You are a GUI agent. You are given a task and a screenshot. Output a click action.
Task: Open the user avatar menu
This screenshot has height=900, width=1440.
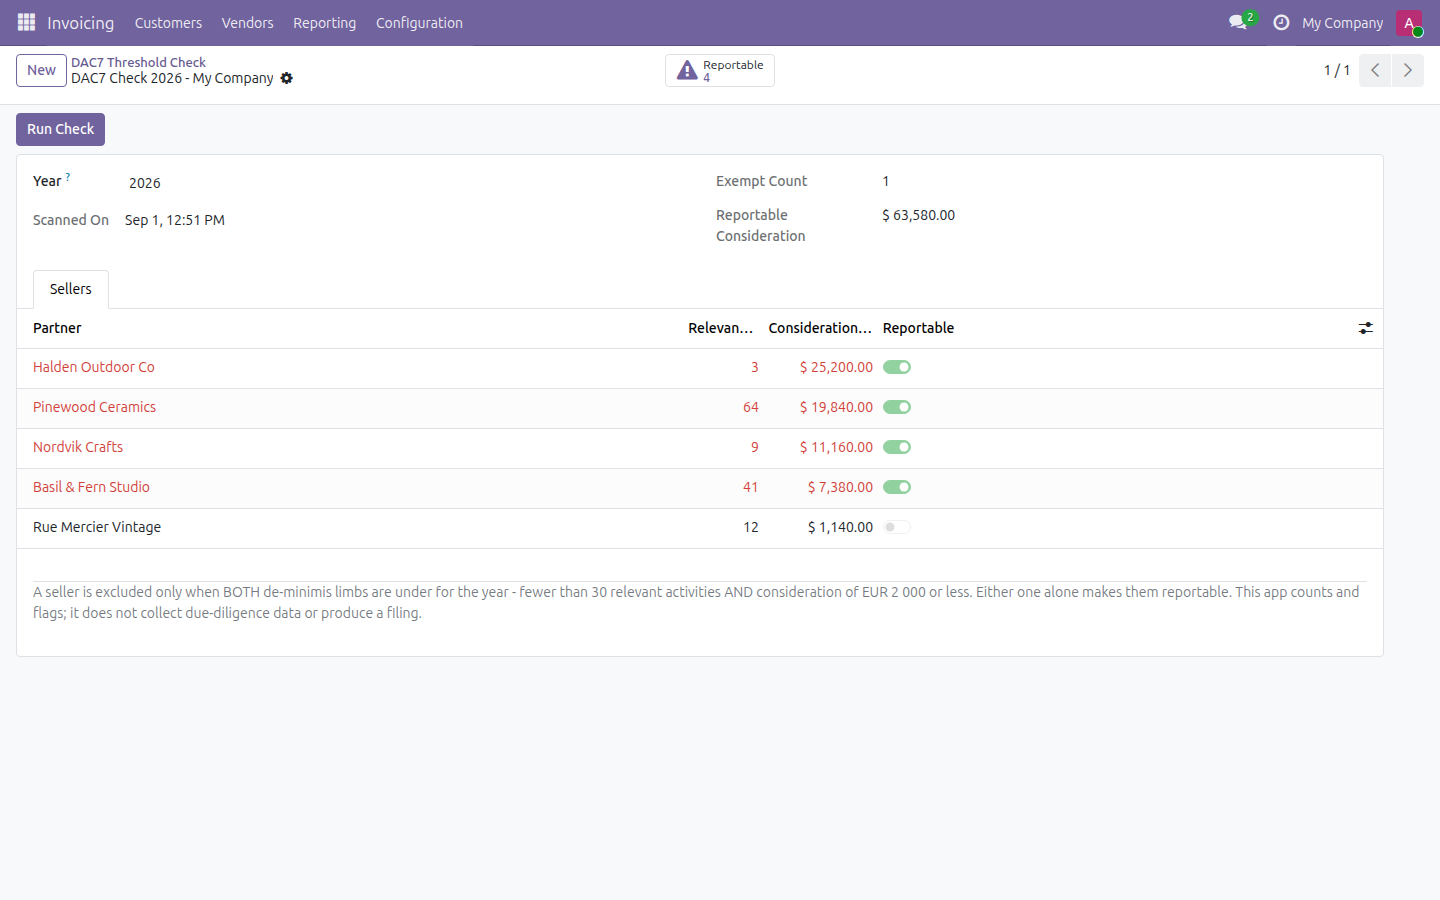coord(1409,22)
